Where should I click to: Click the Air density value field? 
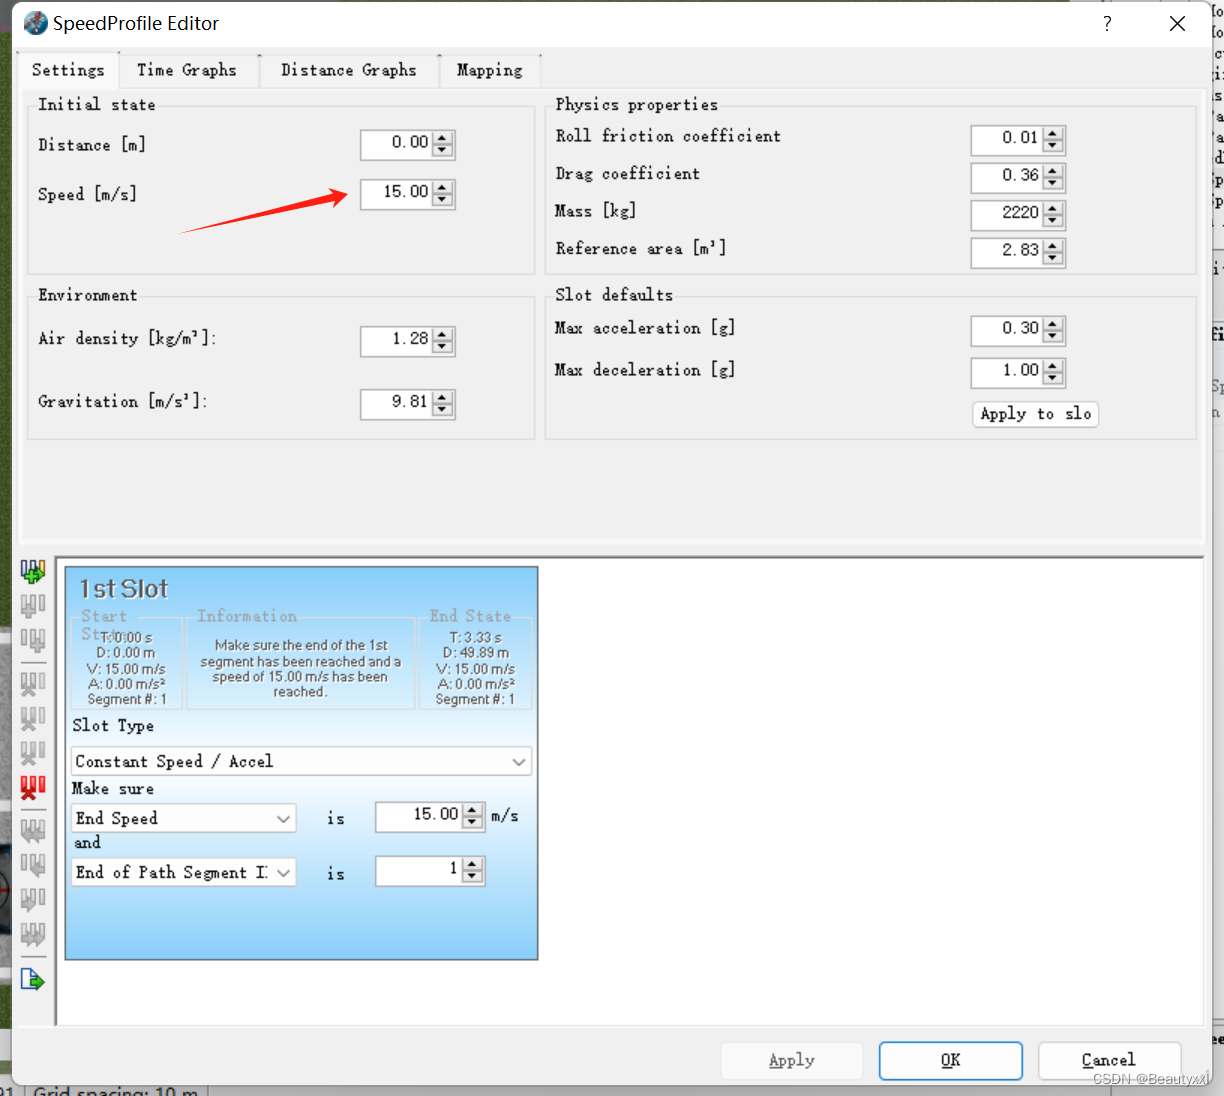click(397, 340)
